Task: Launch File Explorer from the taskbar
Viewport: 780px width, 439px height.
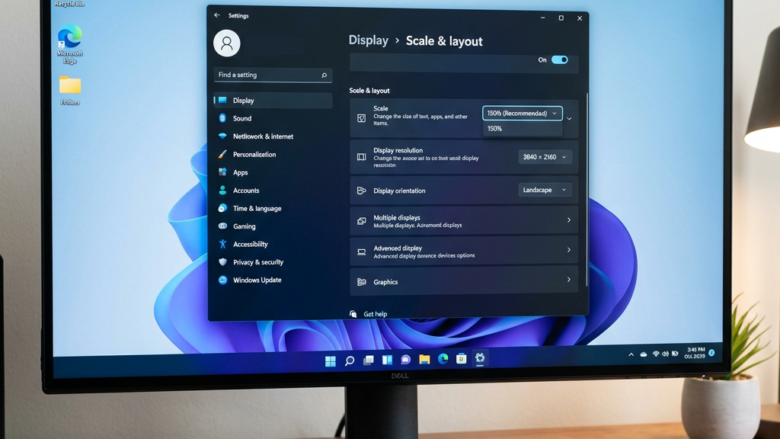Action: [x=424, y=359]
